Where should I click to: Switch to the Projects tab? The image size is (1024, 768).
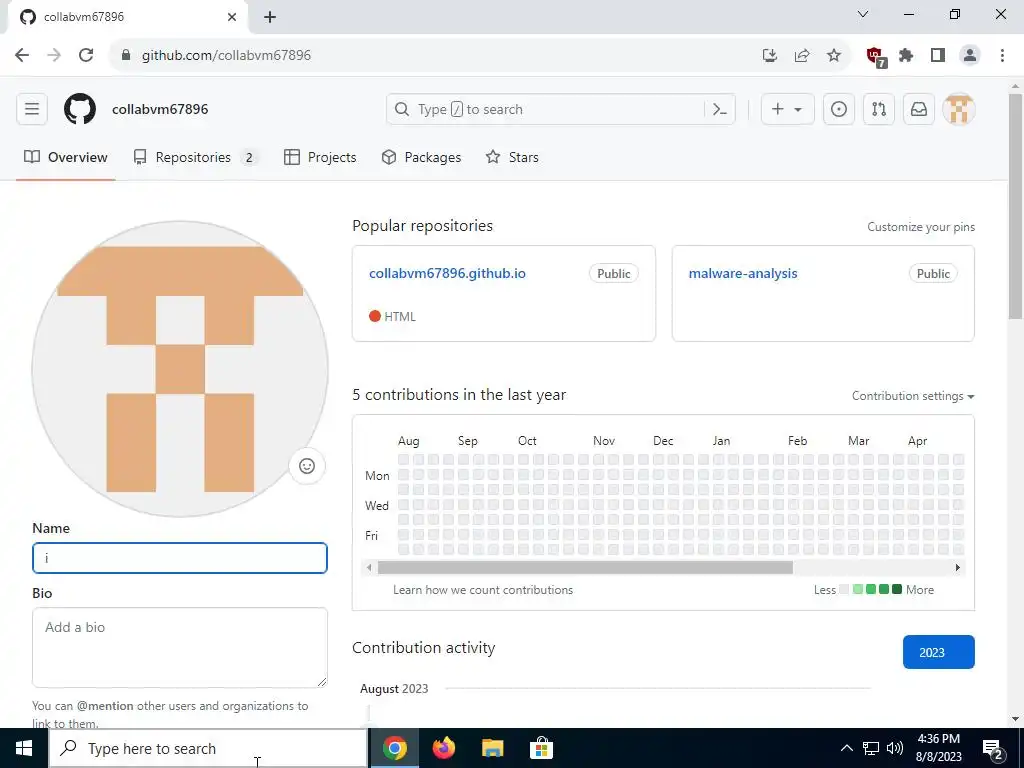coord(320,157)
